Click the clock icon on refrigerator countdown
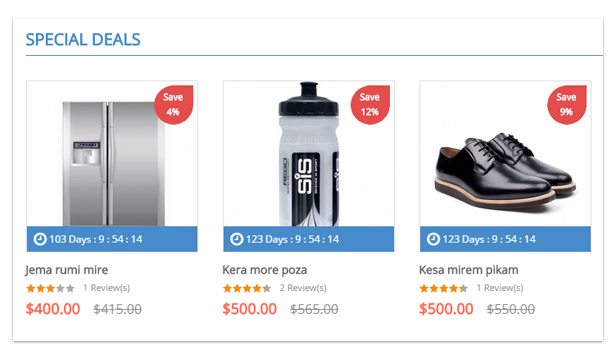 coord(40,239)
